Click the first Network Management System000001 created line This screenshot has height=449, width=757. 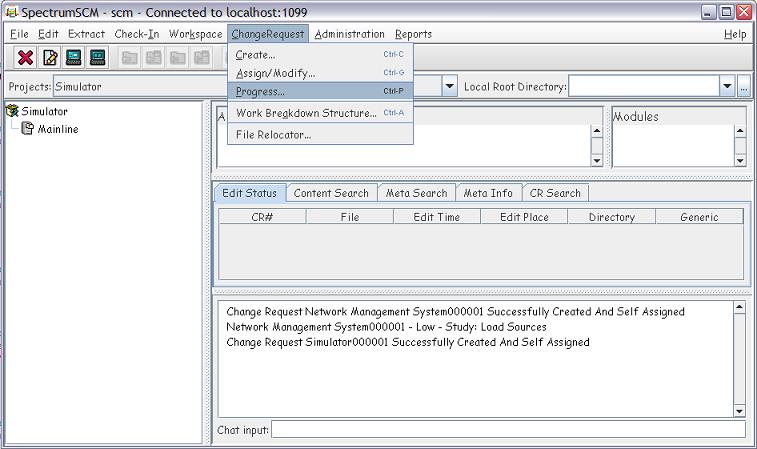(455, 311)
